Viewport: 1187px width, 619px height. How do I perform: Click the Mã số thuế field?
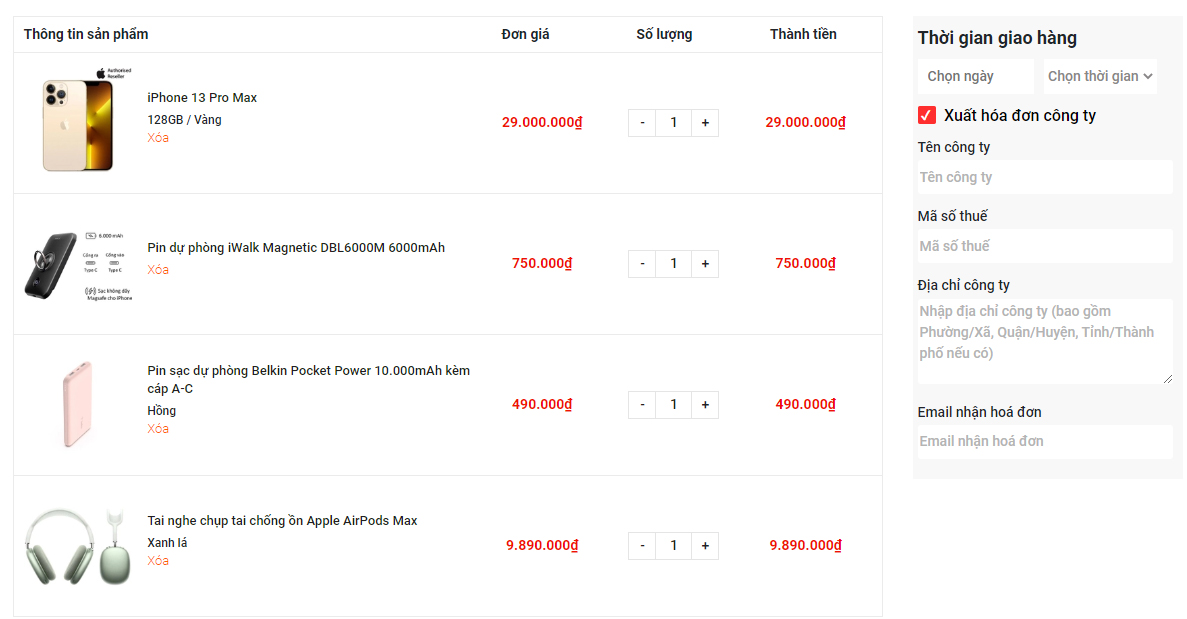[1044, 246]
